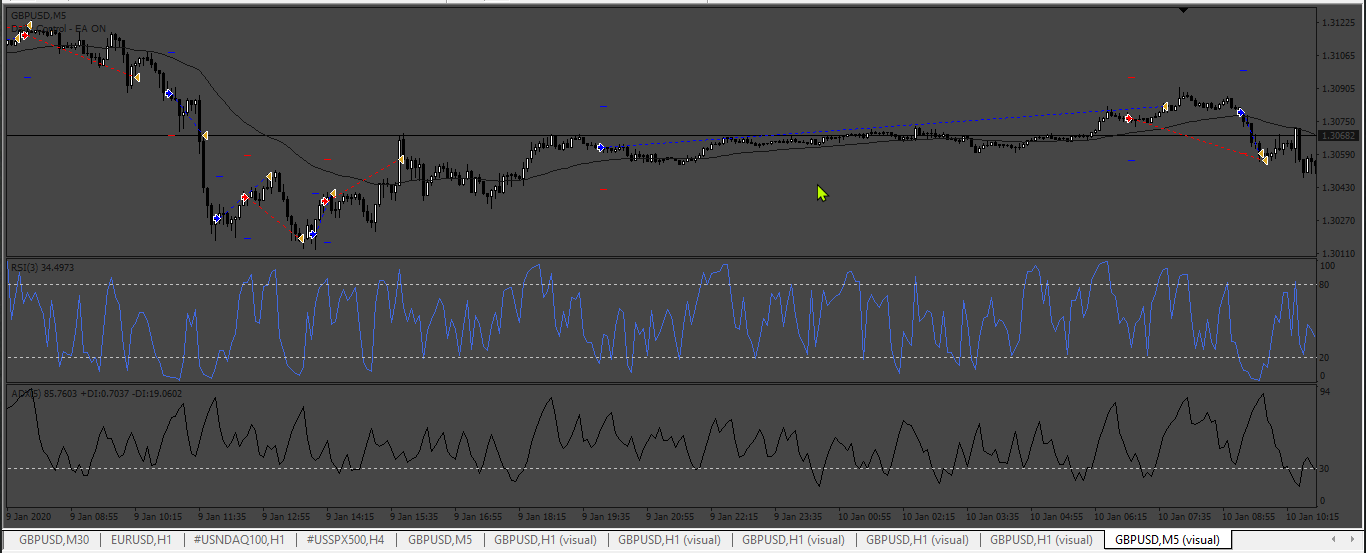1366x553 pixels.
Task: Click the RSI scale level 80
Action: pos(1326,285)
